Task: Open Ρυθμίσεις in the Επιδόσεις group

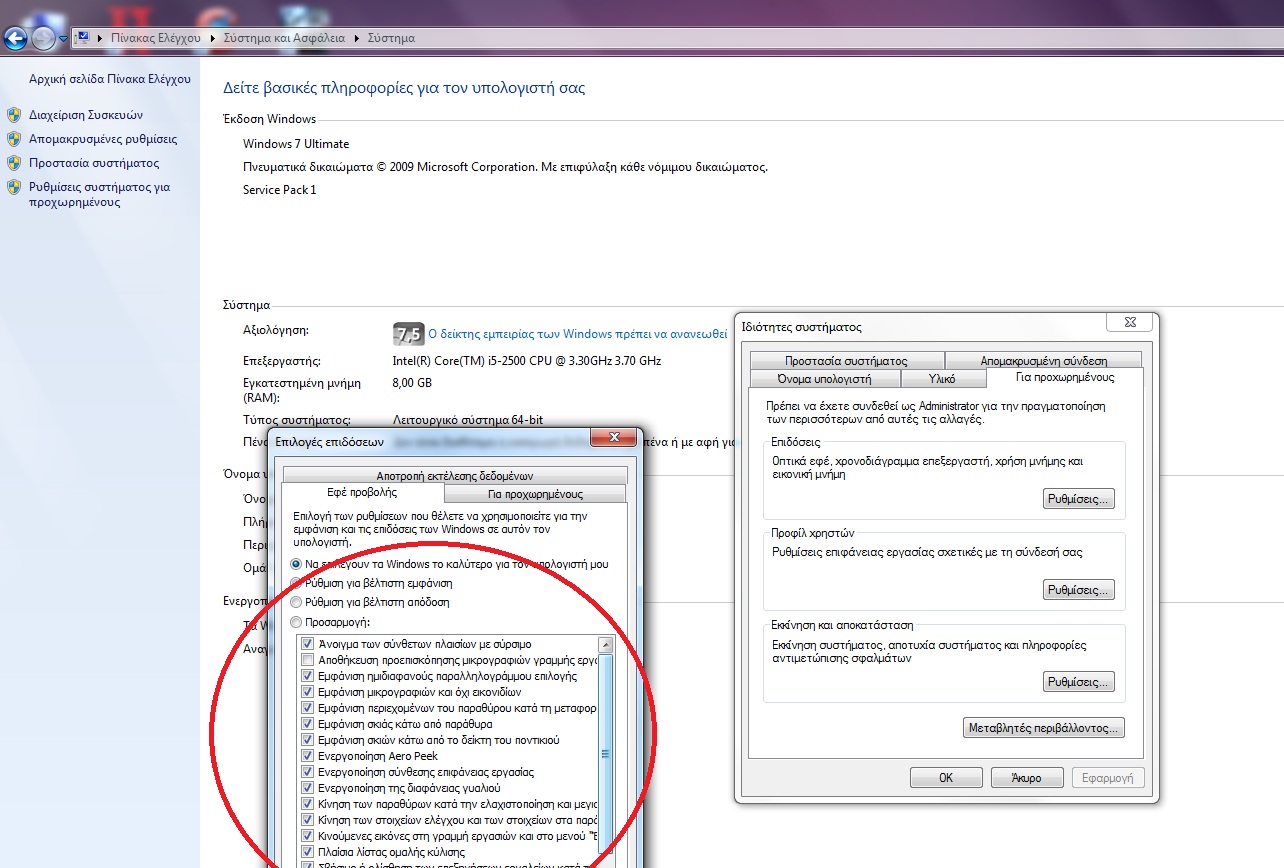Action: click(x=1078, y=499)
